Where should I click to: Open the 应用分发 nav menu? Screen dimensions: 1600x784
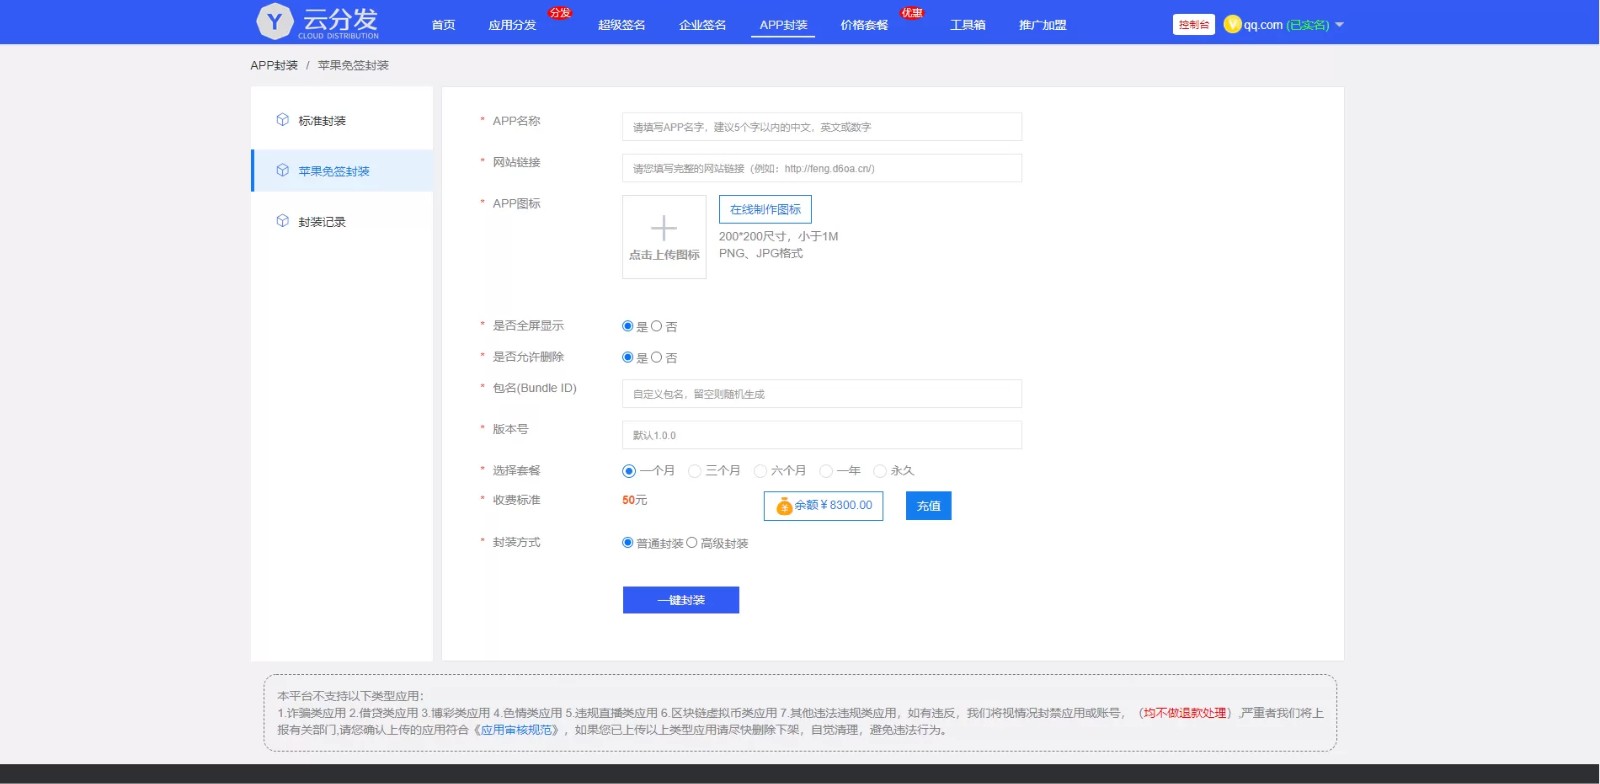pos(512,25)
